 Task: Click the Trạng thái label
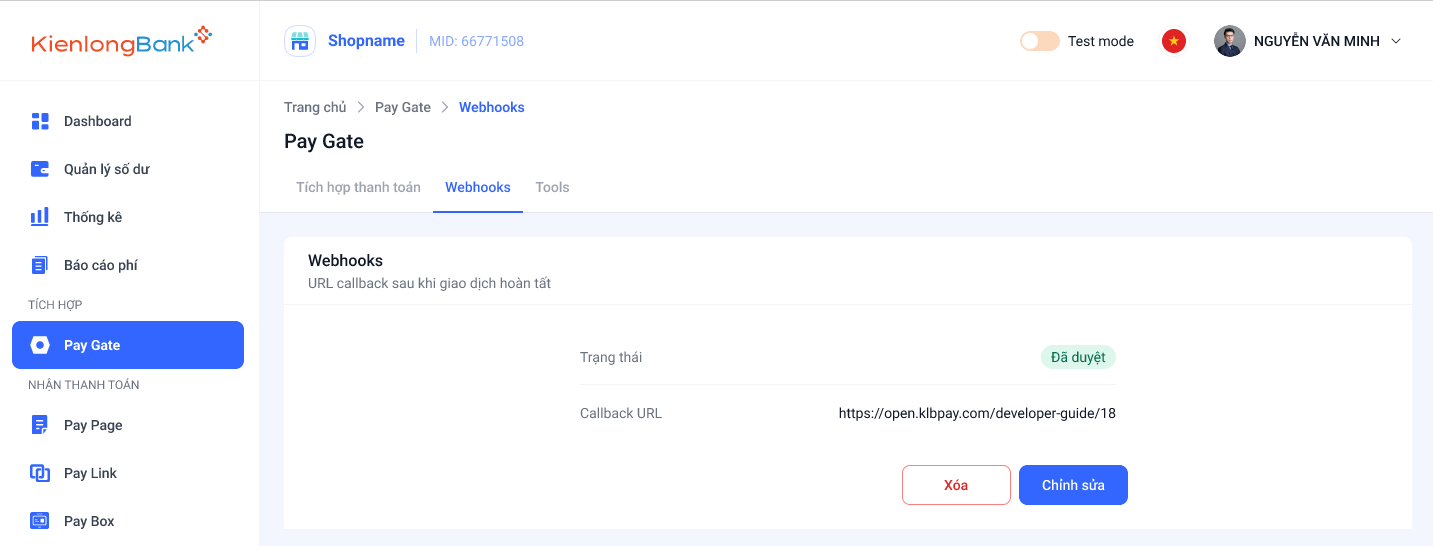click(611, 357)
